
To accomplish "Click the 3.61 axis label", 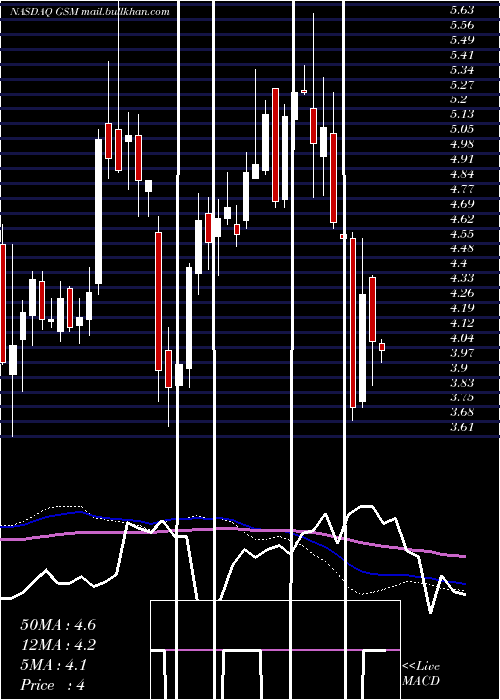I will click(x=462, y=427).
